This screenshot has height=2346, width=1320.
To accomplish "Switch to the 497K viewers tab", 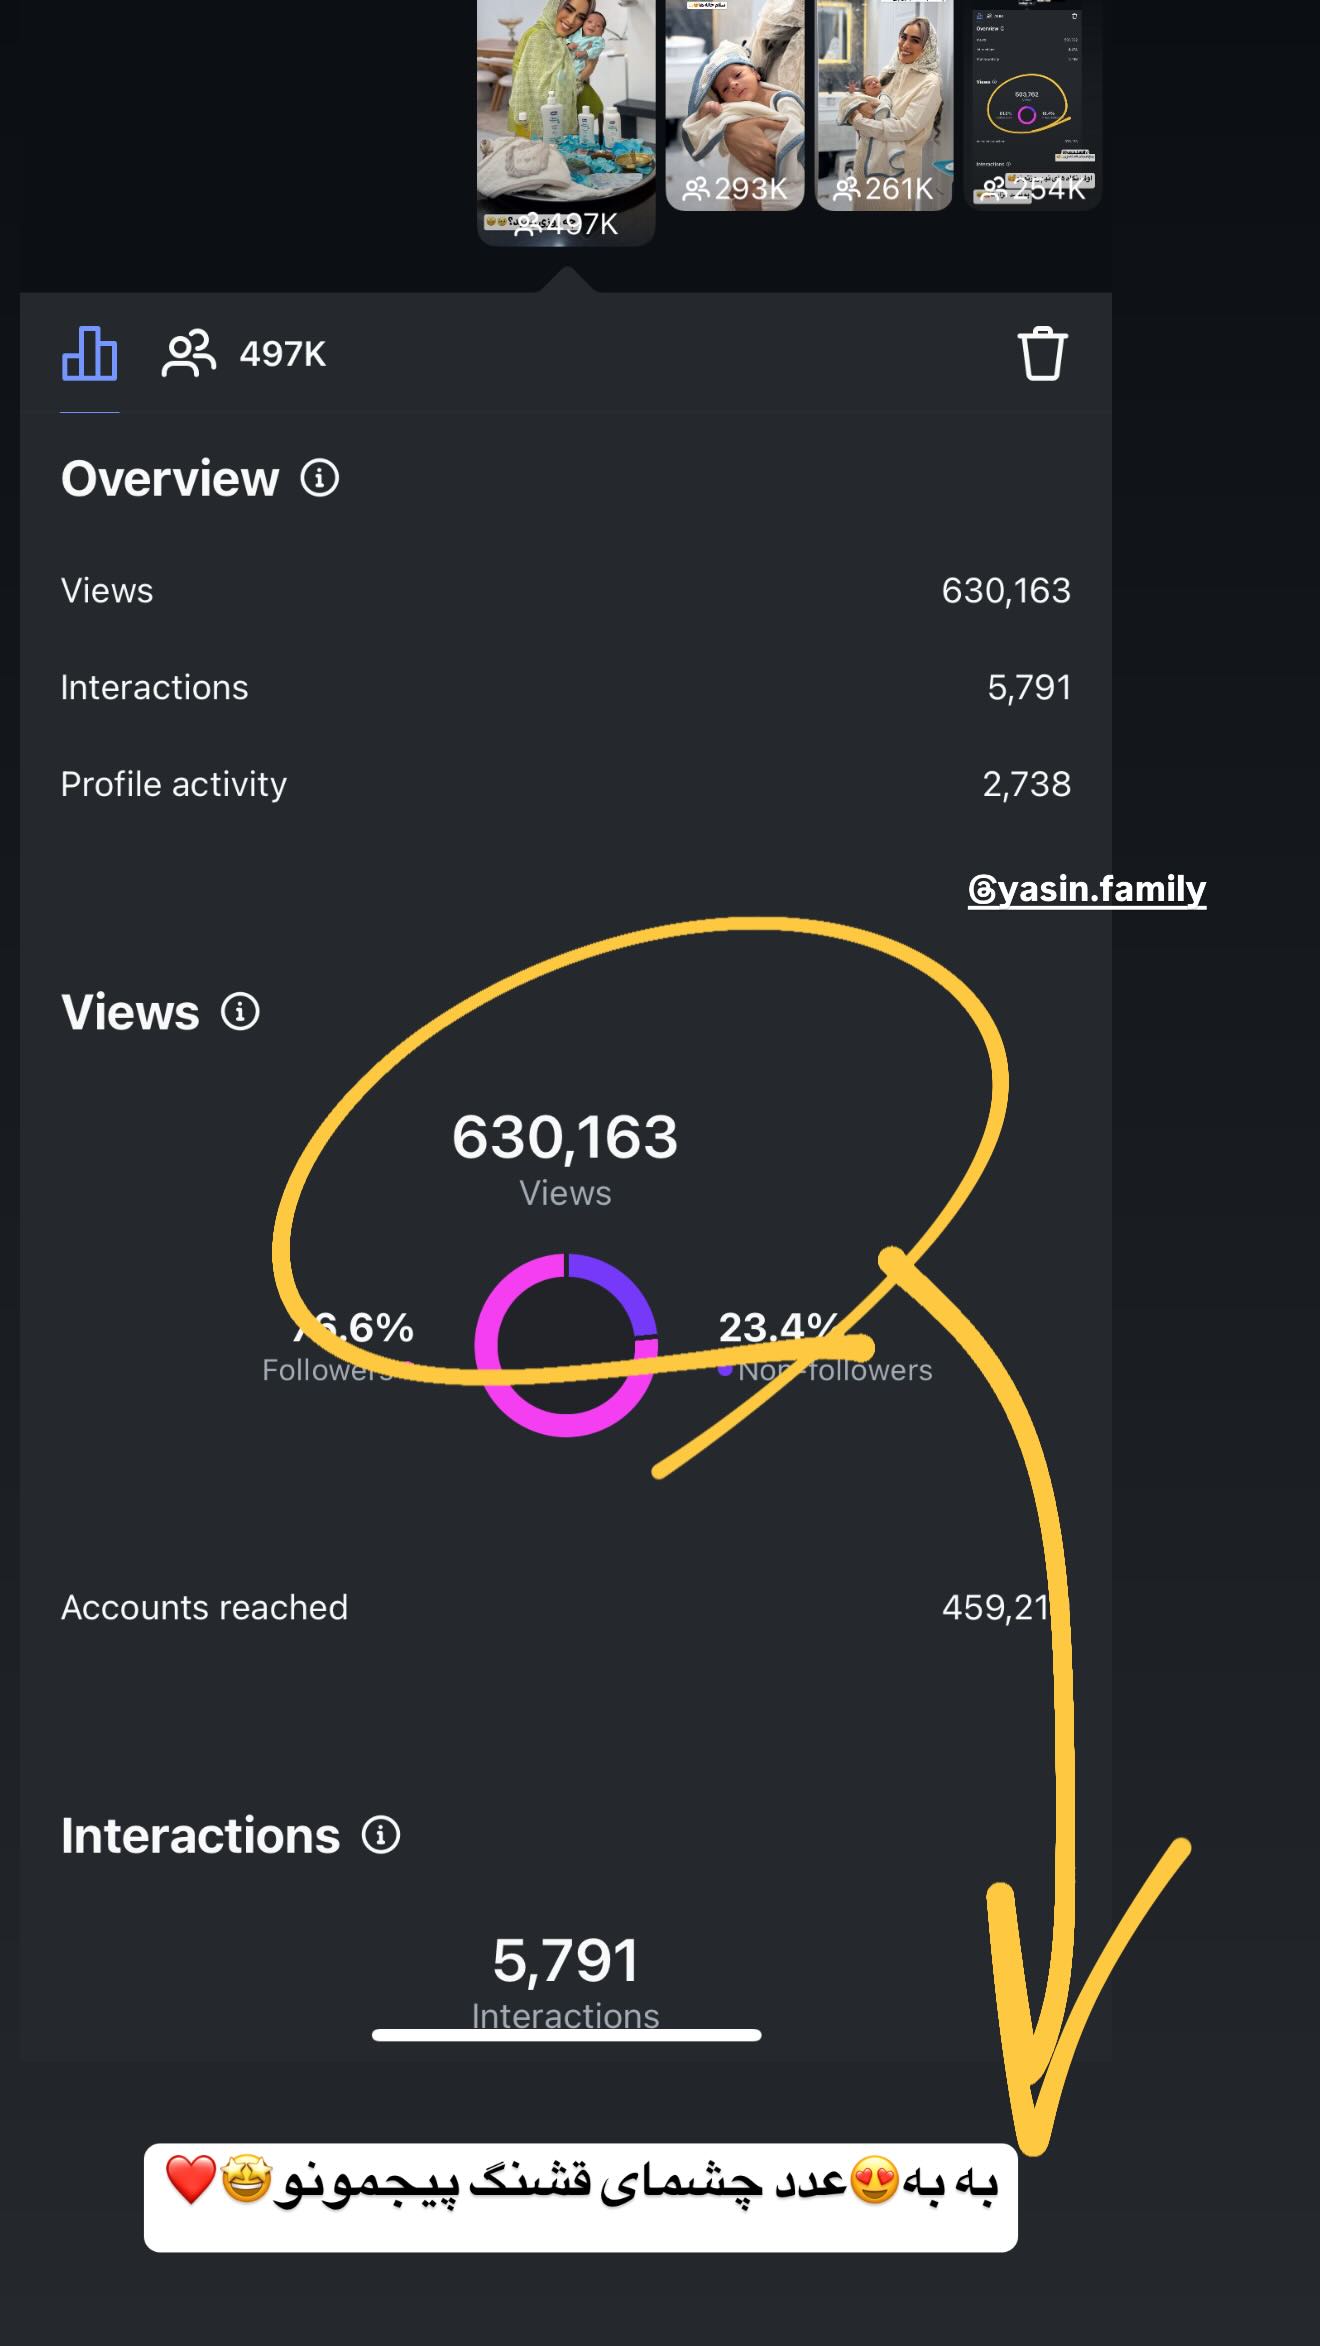I will (x=244, y=354).
